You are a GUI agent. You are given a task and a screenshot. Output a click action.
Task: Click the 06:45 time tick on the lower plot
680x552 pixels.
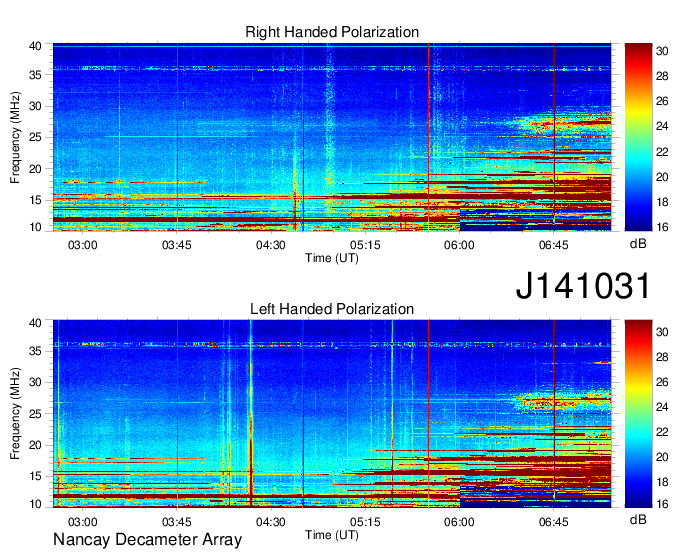553,522
